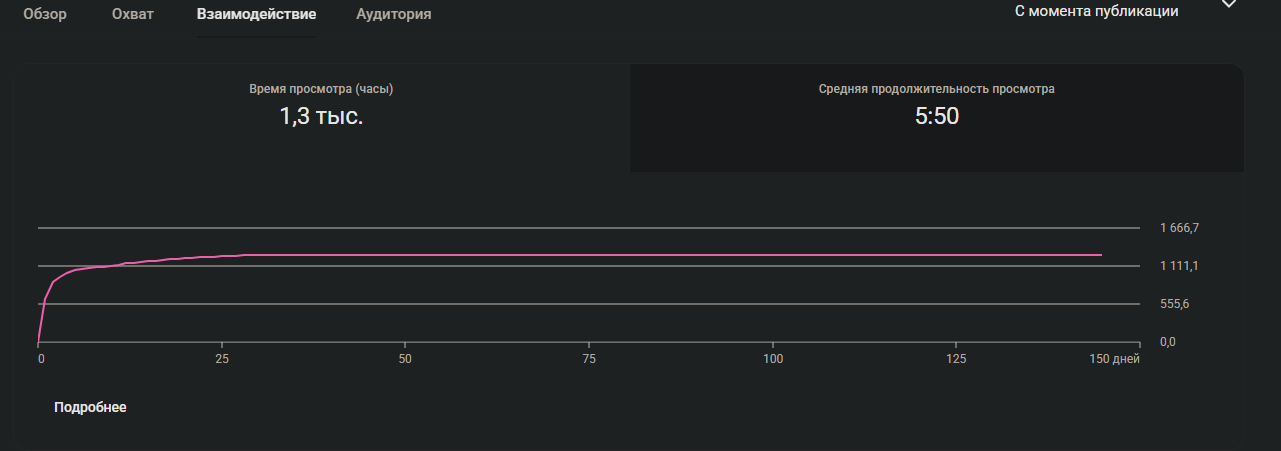Click the 'Подробнее' link below the chart

tap(90, 408)
